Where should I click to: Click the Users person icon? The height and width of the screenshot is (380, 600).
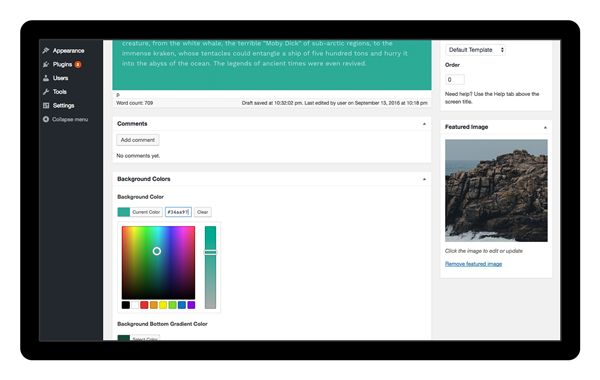(46, 78)
